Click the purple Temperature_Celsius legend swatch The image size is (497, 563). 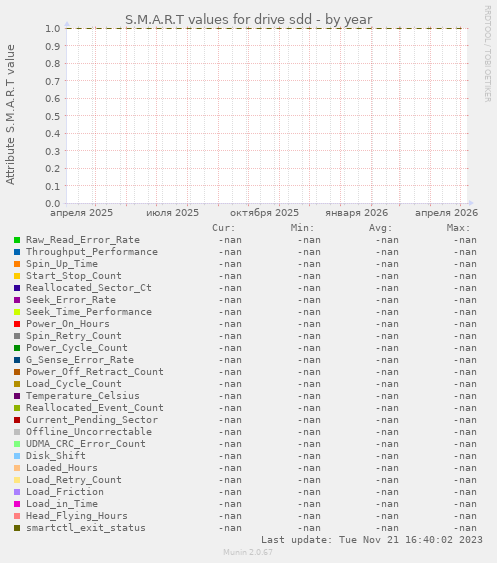tap(17, 396)
